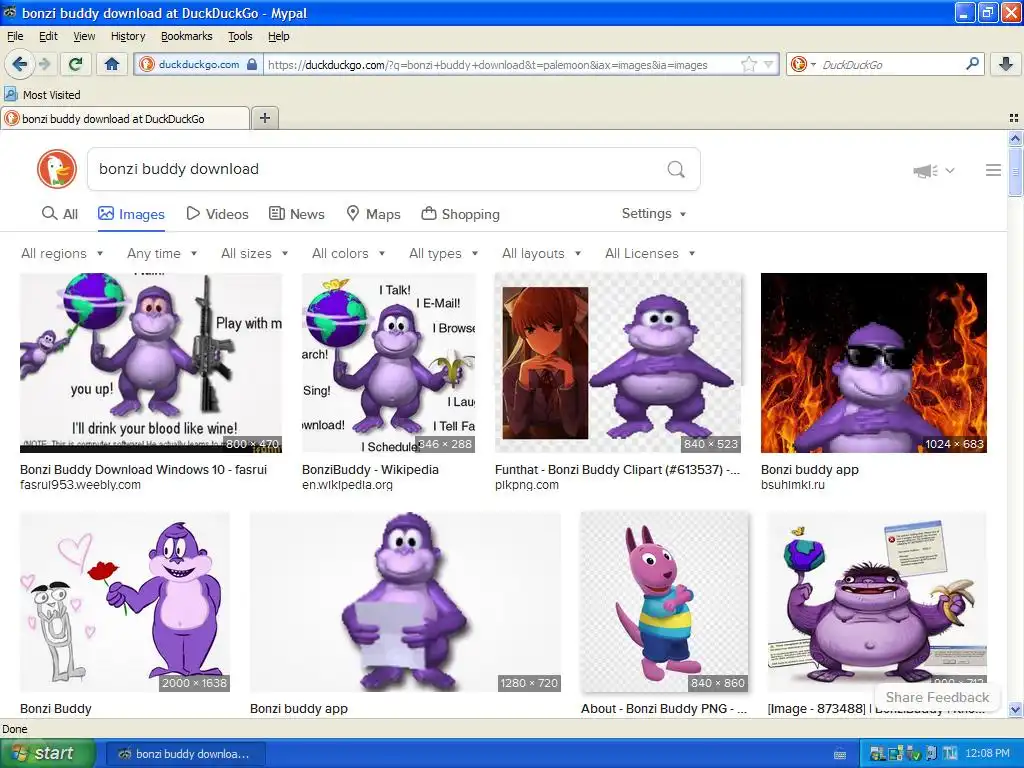The image size is (1024, 768).
Task: Expand the Any time filter
Action: click(162, 253)
